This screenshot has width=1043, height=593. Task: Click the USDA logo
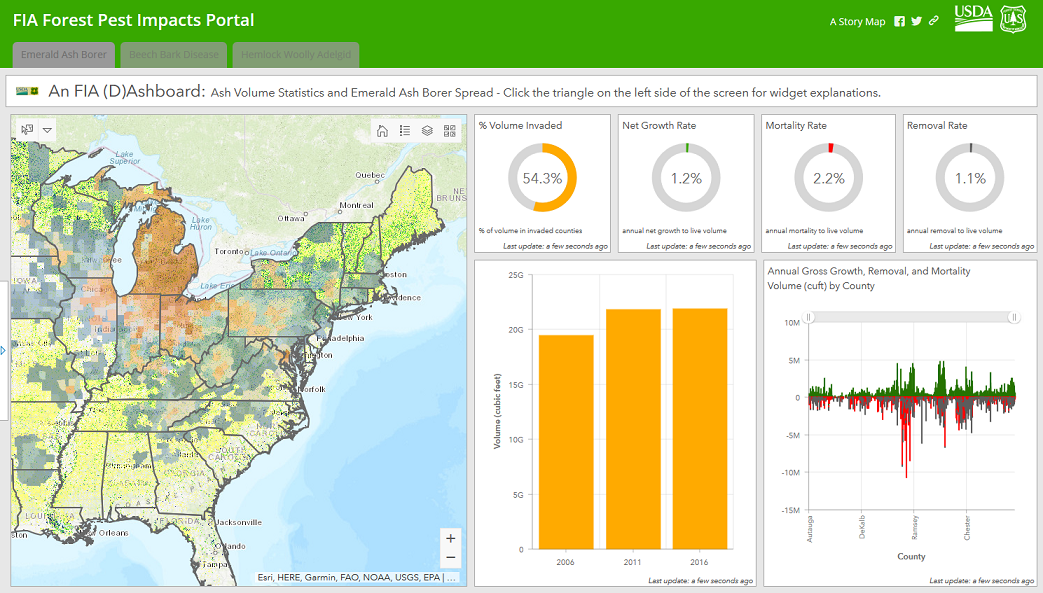pyautogui.click(x=973, y=17)
